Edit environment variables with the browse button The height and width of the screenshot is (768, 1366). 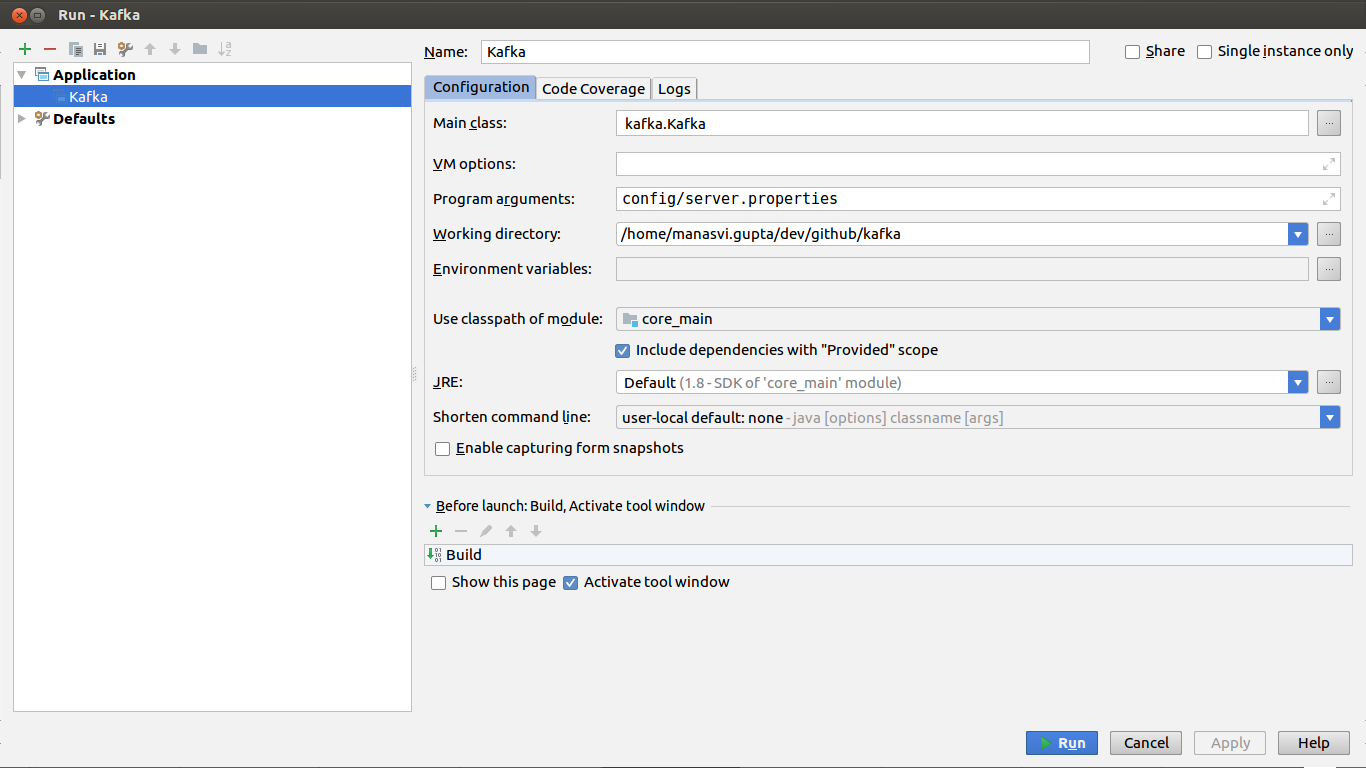(x=1328, y=269)
